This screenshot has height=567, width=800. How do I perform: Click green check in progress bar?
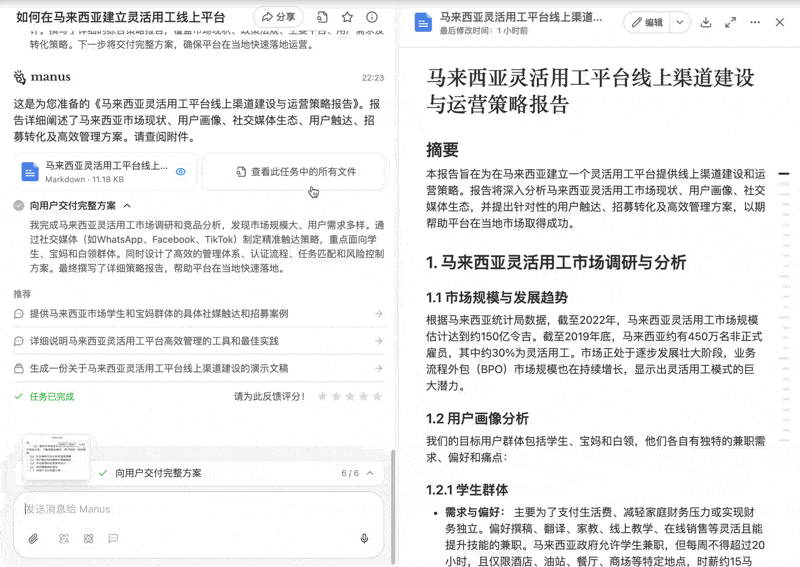103,473
